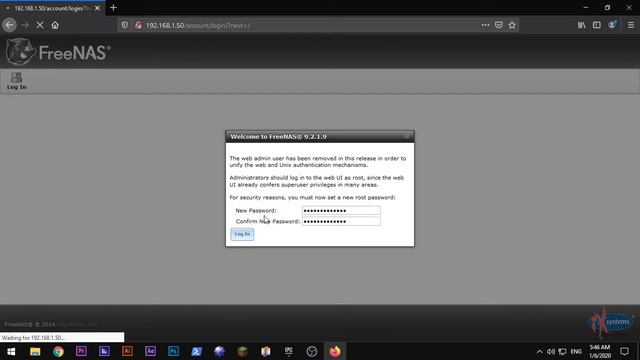
Task: Select the 192.168.1.50 login tab
Action: [x=52, y=8]
